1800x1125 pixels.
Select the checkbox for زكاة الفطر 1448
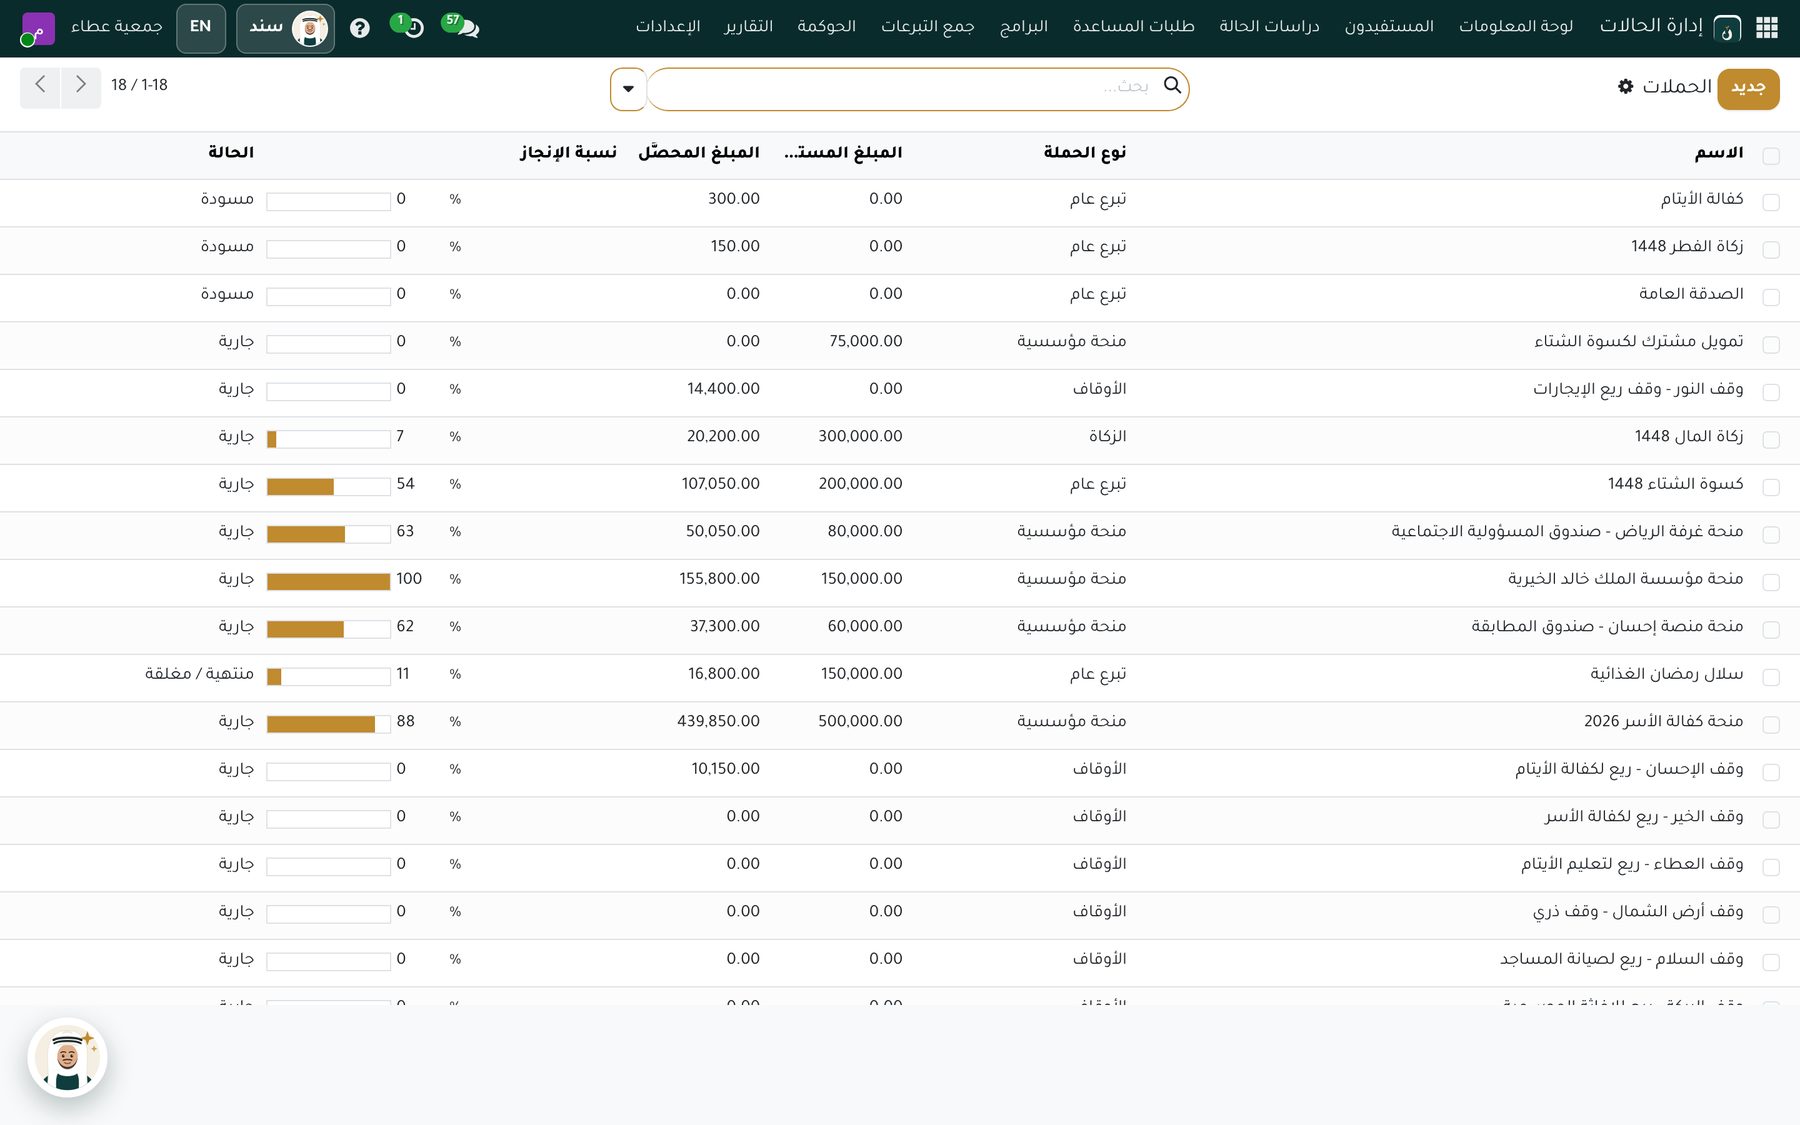[1771, 250]
